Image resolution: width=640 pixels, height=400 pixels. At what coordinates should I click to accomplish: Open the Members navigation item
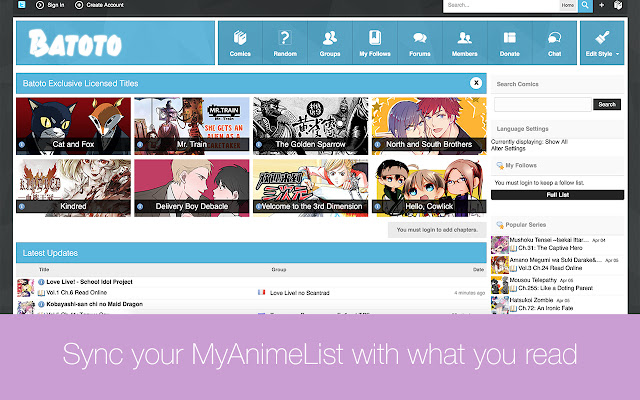(464, 43)
